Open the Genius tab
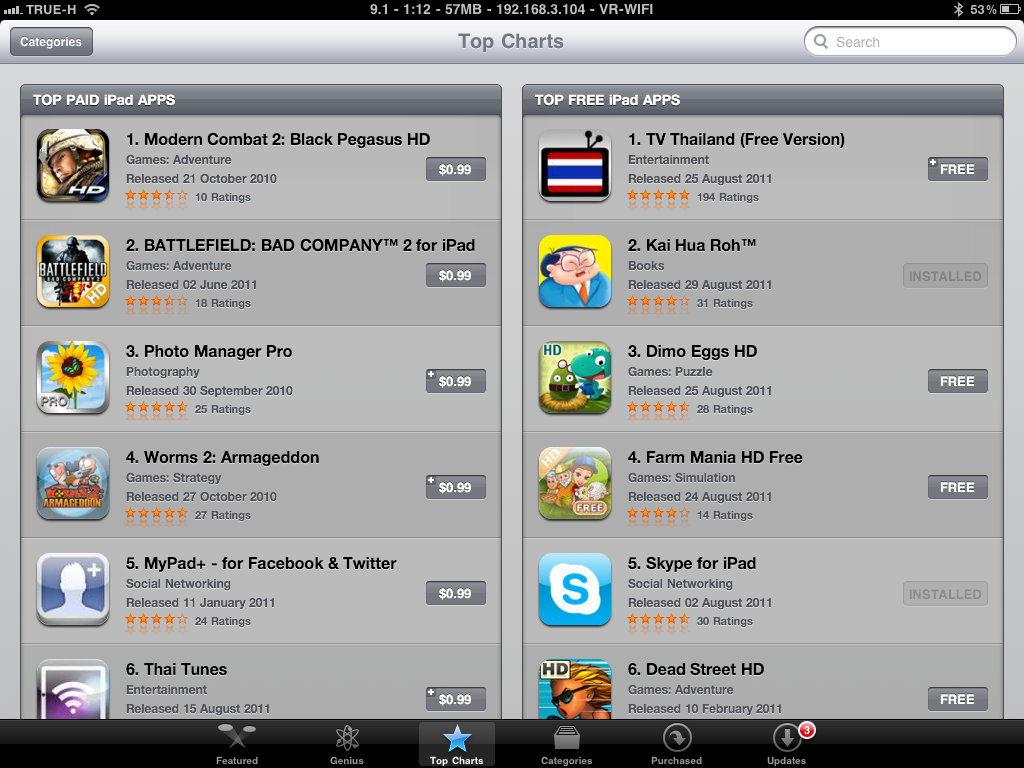Screen dimensions: 1024x768 (x=347, y=744)
